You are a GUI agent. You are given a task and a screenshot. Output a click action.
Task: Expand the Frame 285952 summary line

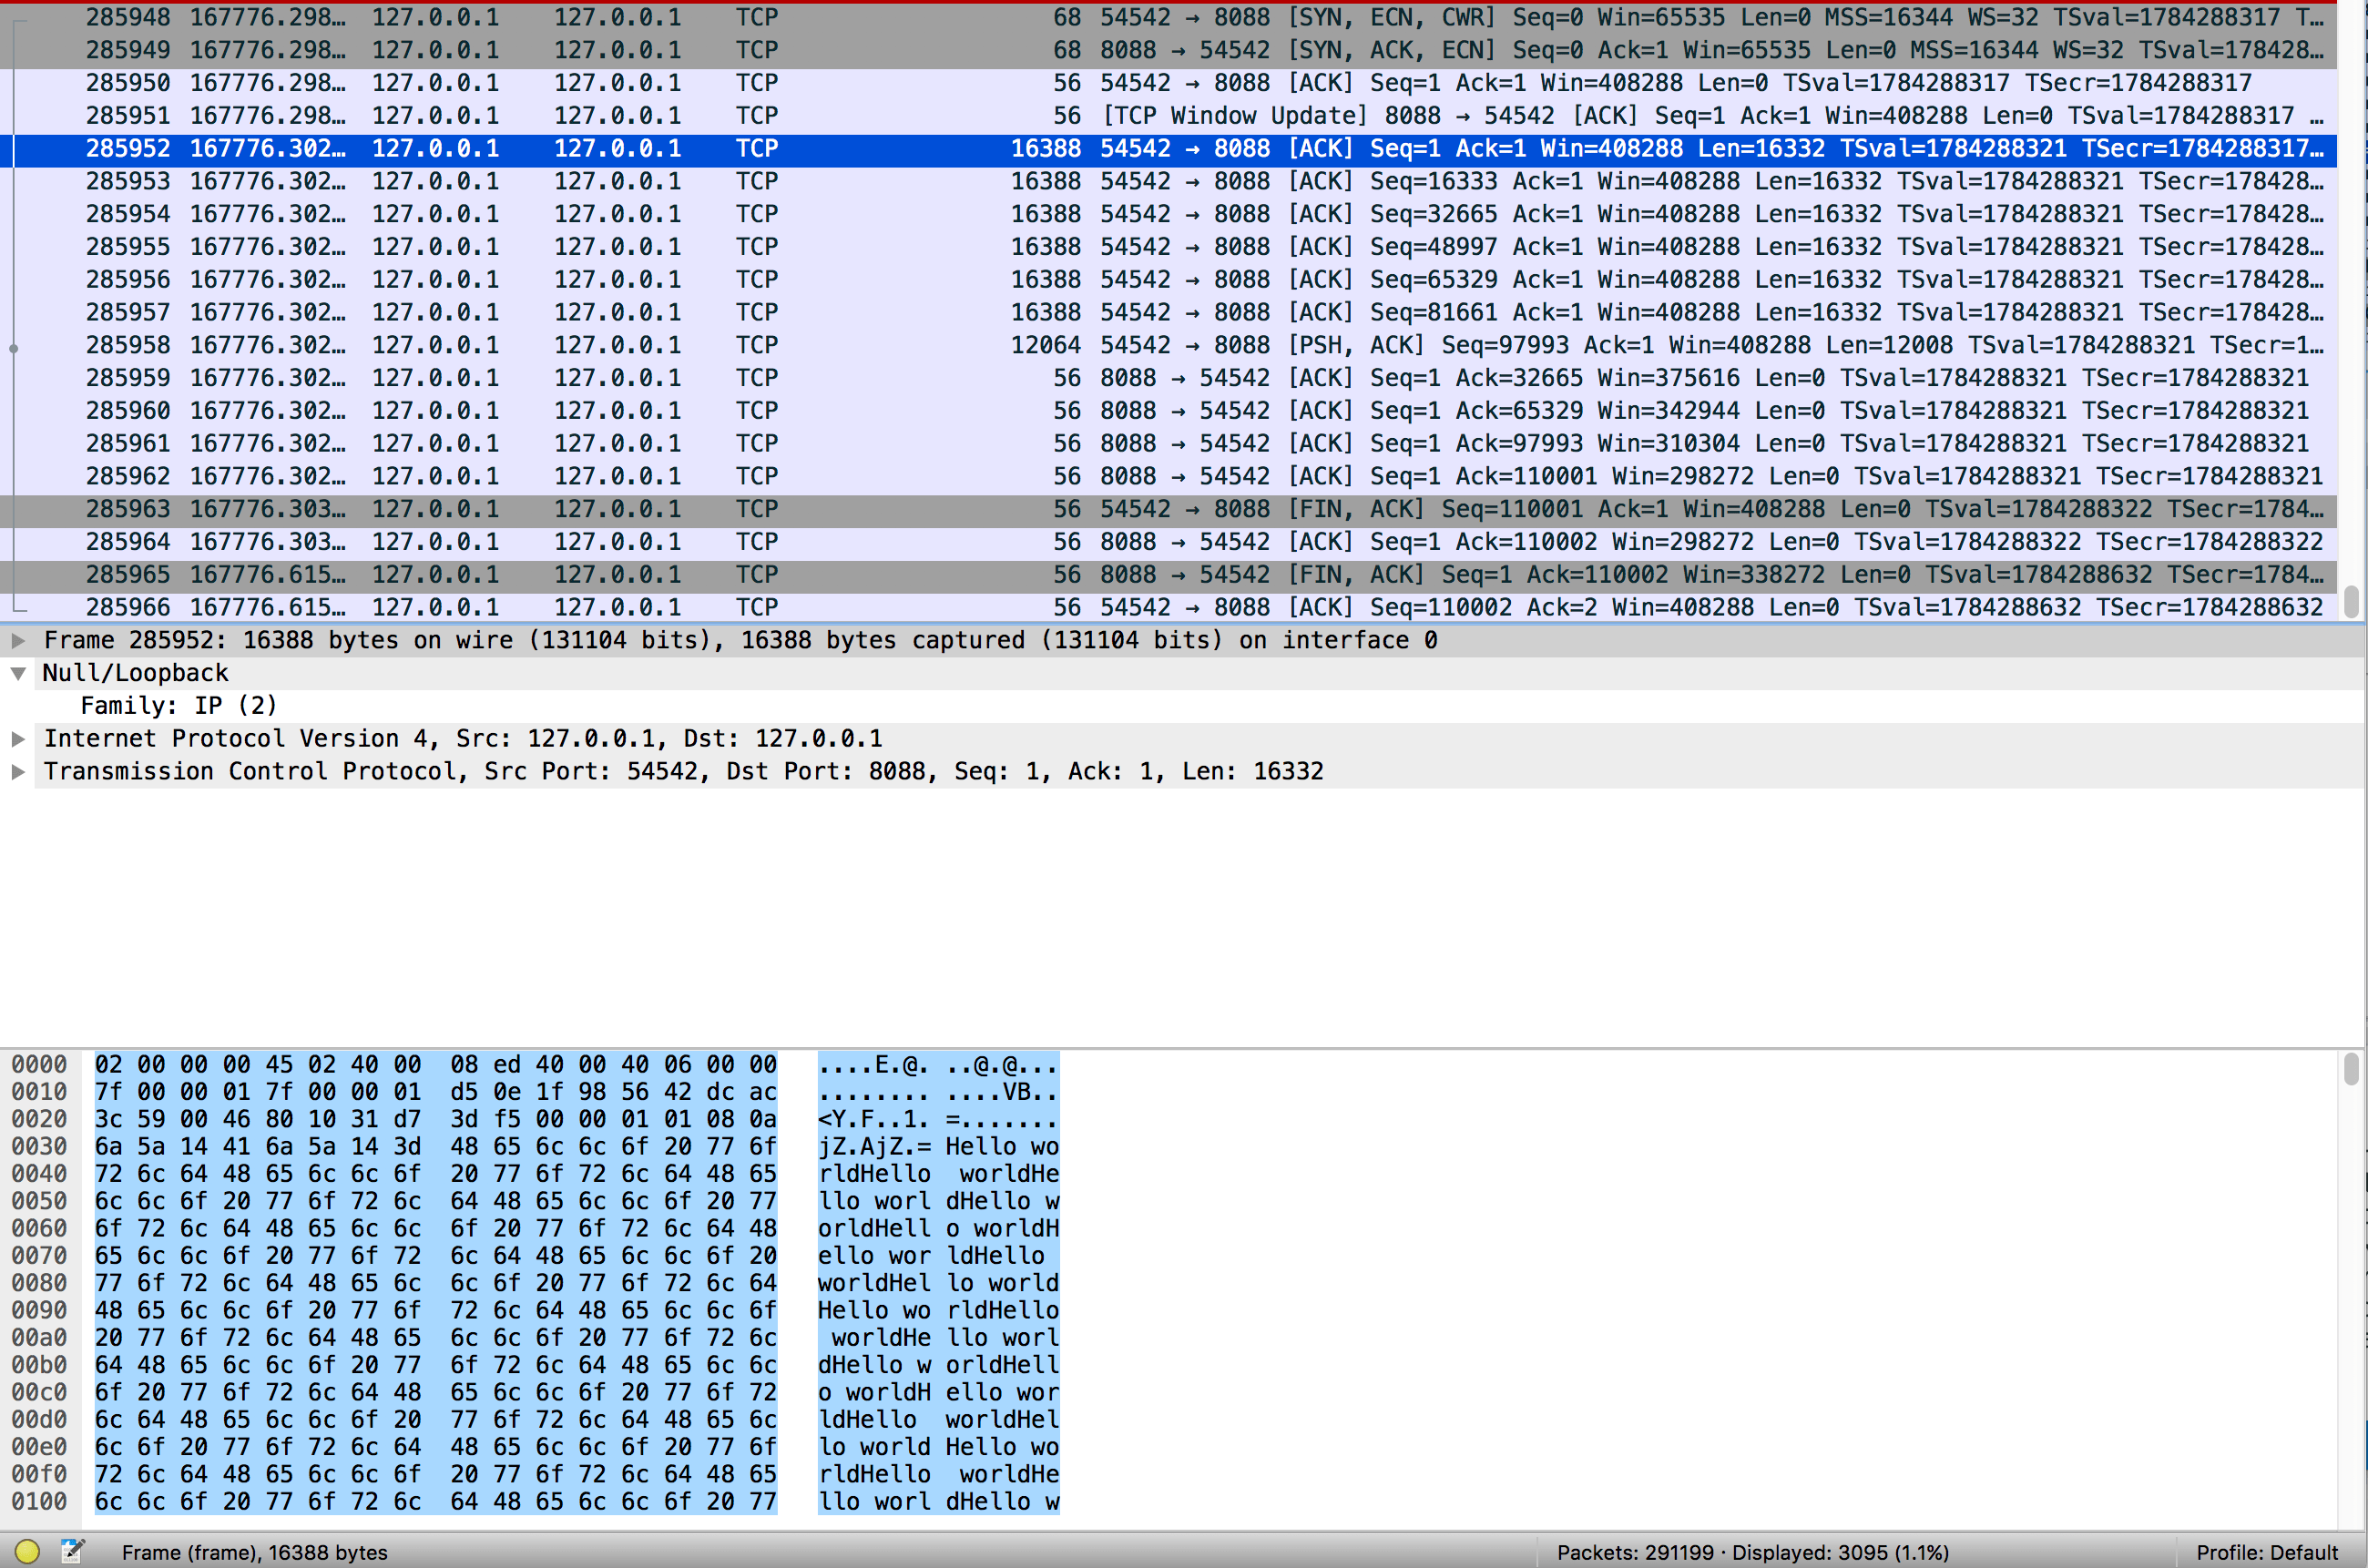pos(18,640)
